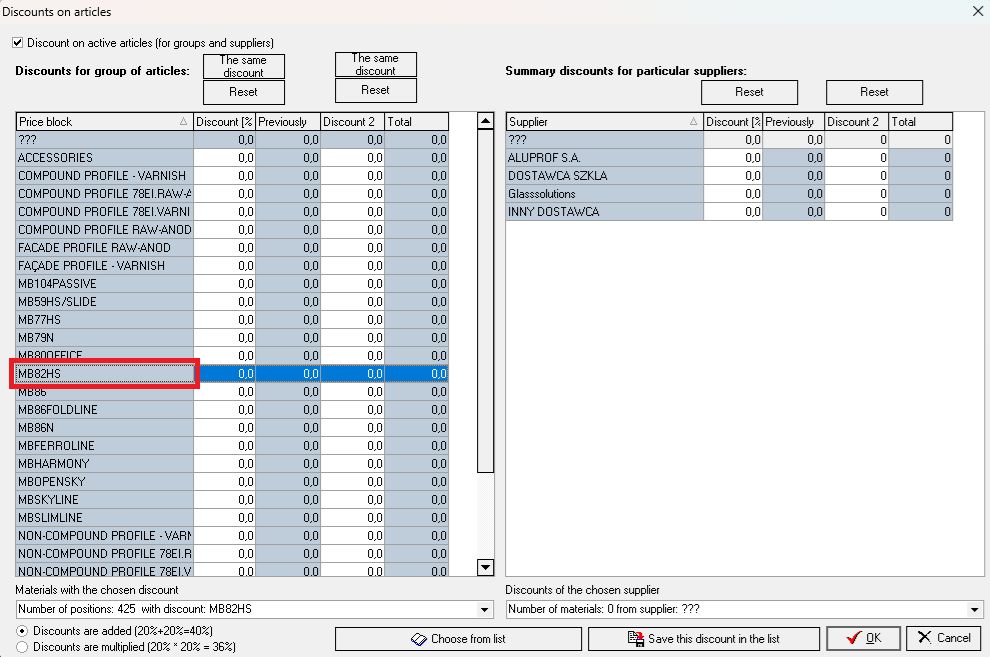This screenshot has height=657, width=990.
Task: Expand Discounts of the chosen supplier dropdown
Action: [x=976, y=610]
